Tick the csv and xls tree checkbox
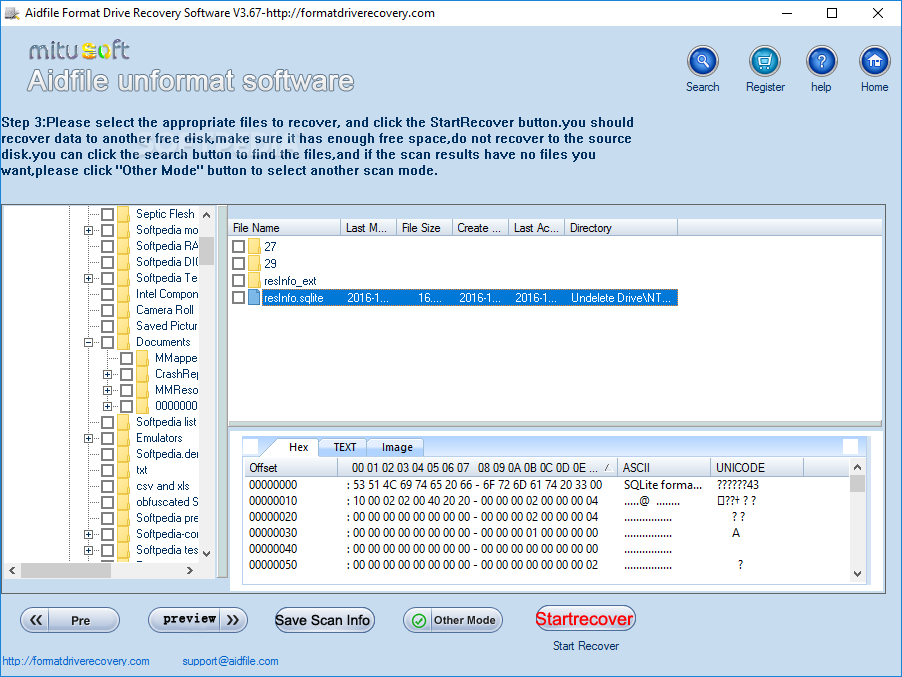This screenshot has width=902, height=677. pyautogui.click(x=108, y=486)
